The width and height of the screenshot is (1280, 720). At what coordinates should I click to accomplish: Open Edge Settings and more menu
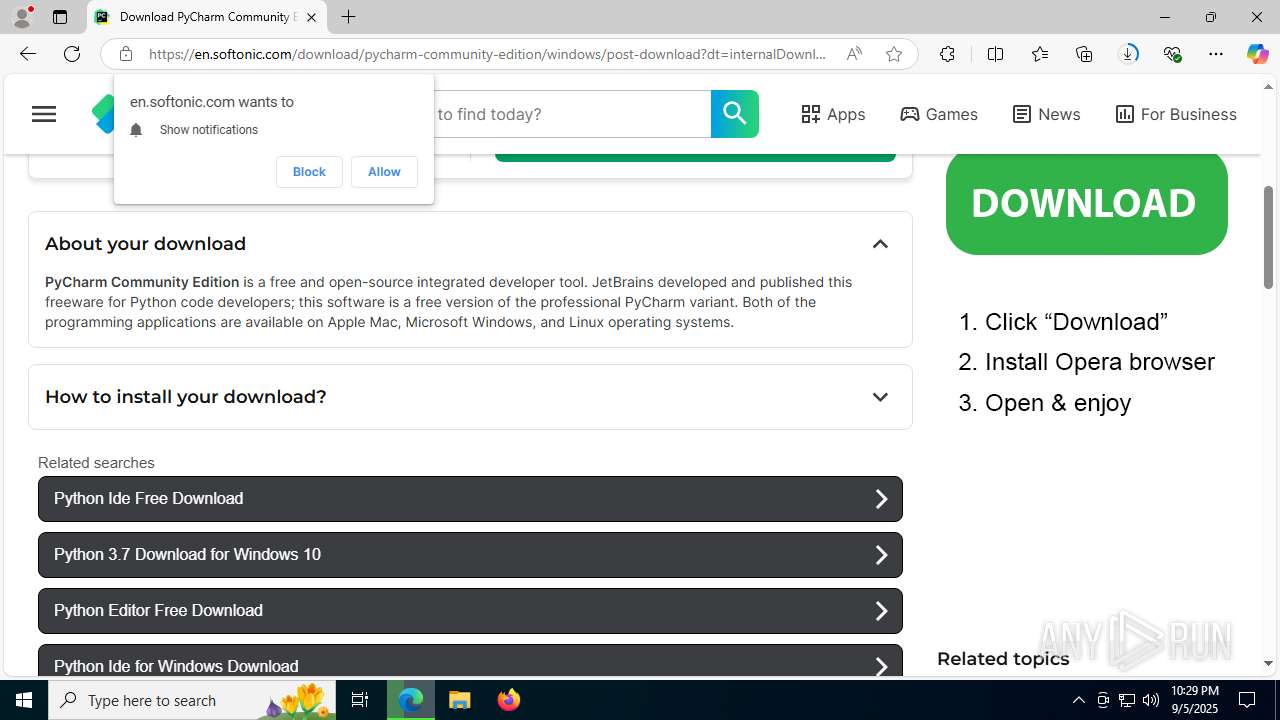1216,54
